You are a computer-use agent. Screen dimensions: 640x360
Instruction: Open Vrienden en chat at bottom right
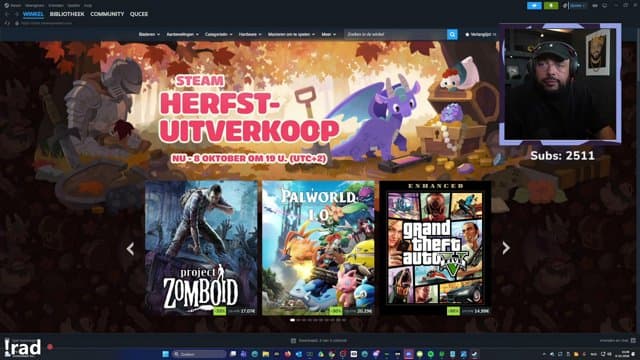pyautogui.click(x=618, y=340)
